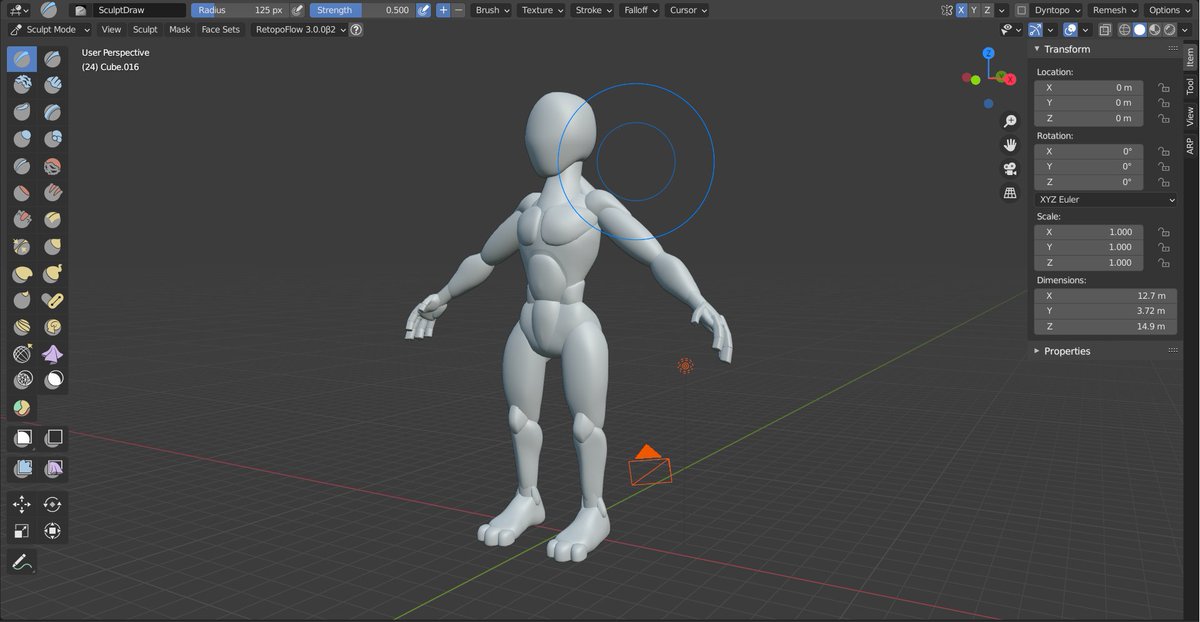Open the Face Sets menu
The width and height of the screenshot is (1200, 622).
(x=221, y=30)
